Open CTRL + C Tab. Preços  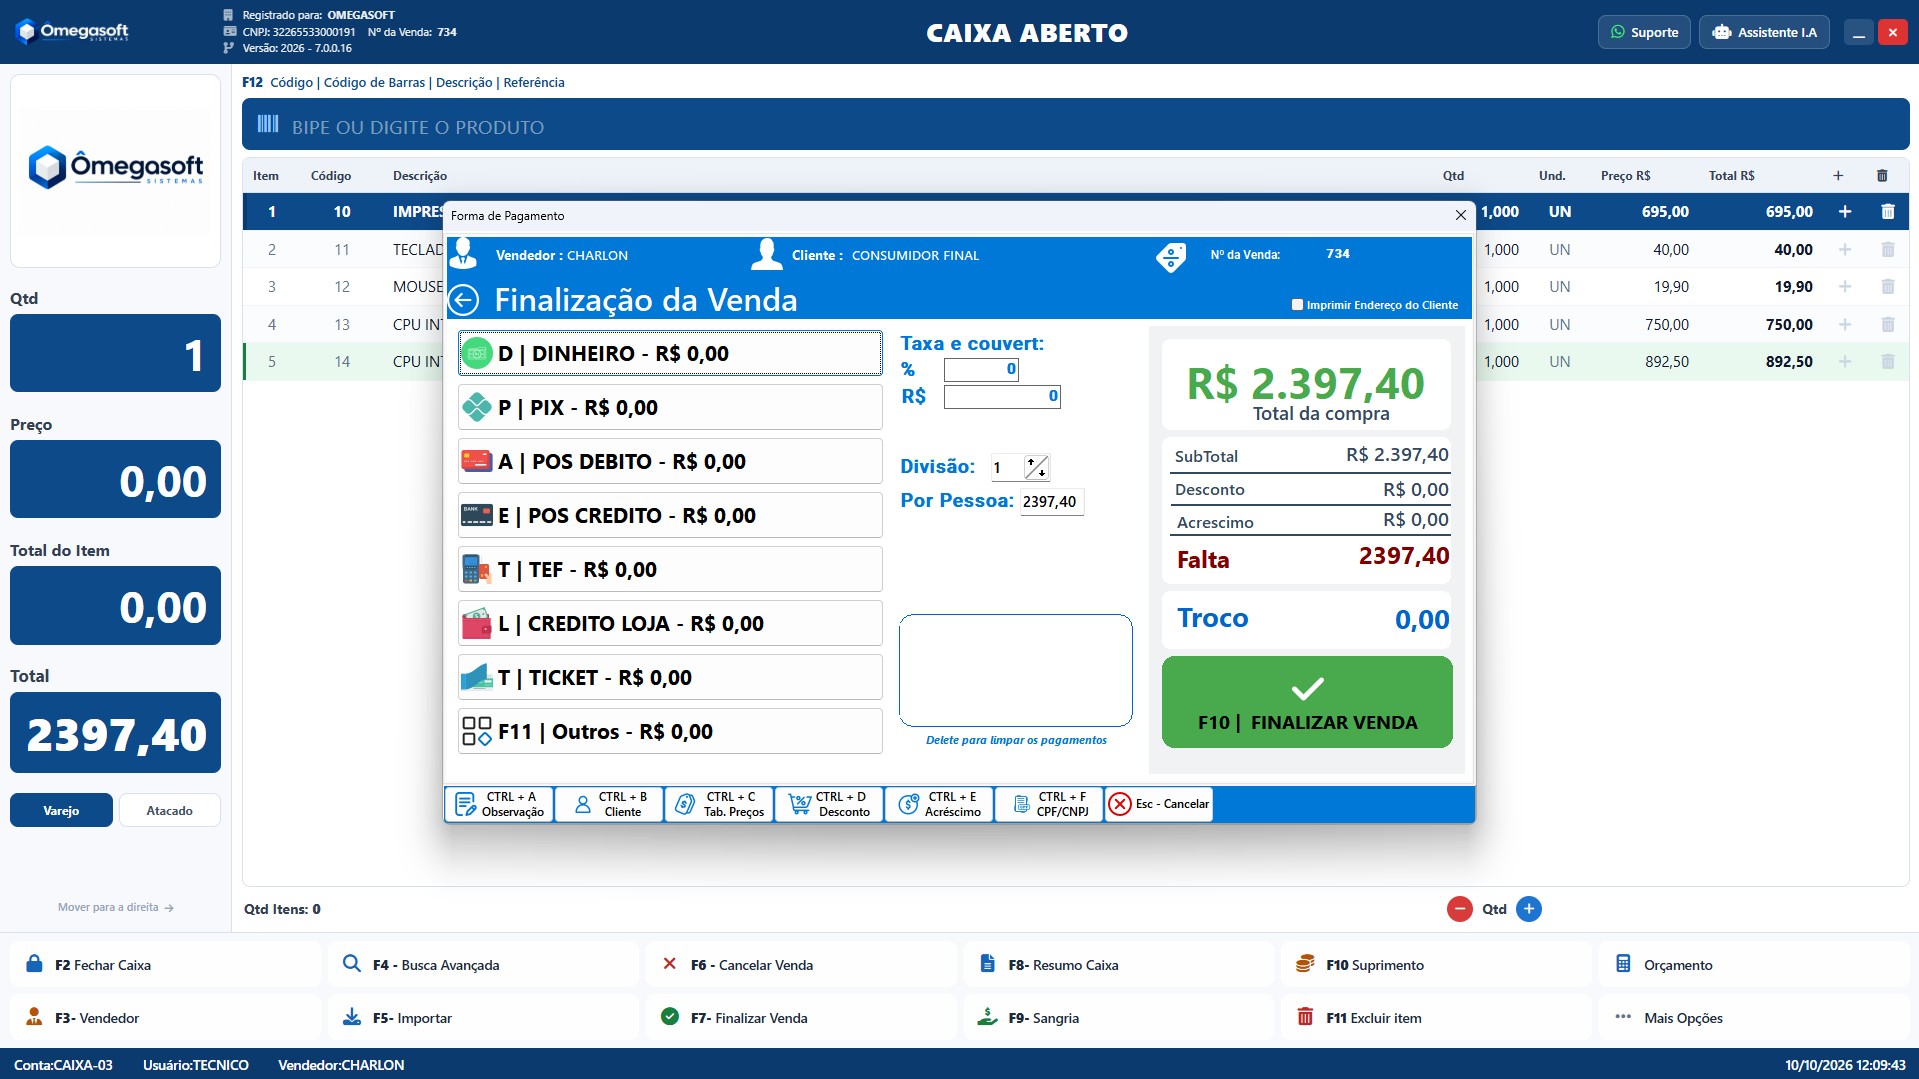[719, 804]
